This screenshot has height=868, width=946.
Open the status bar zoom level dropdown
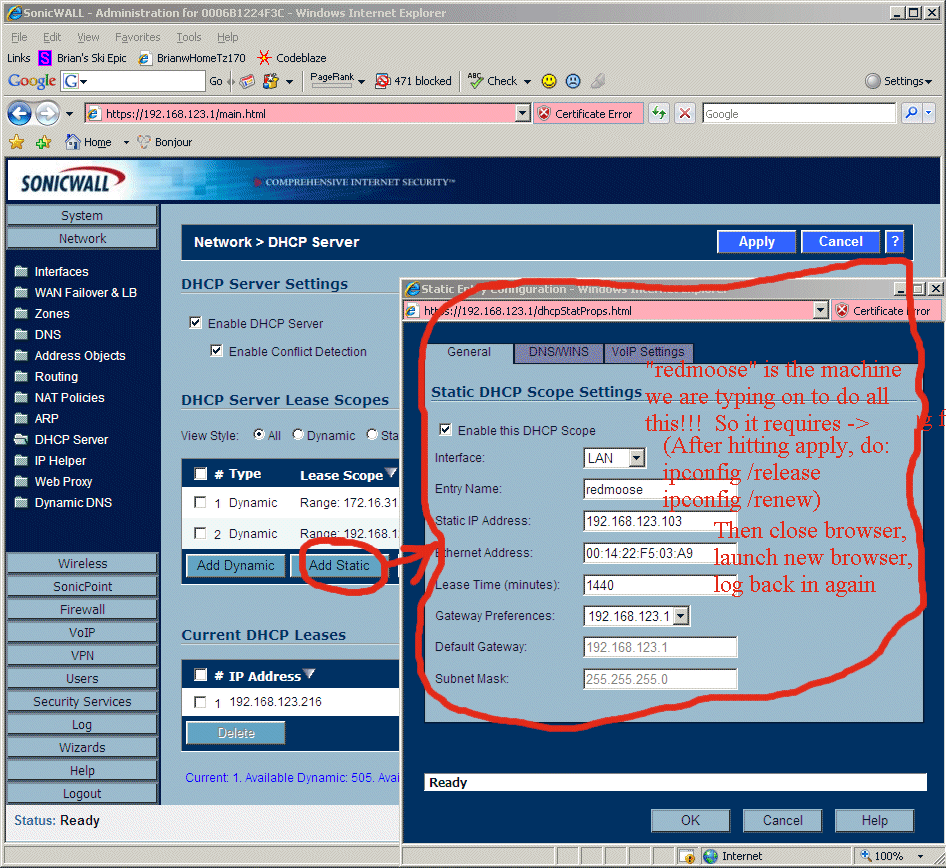point(921,856)
